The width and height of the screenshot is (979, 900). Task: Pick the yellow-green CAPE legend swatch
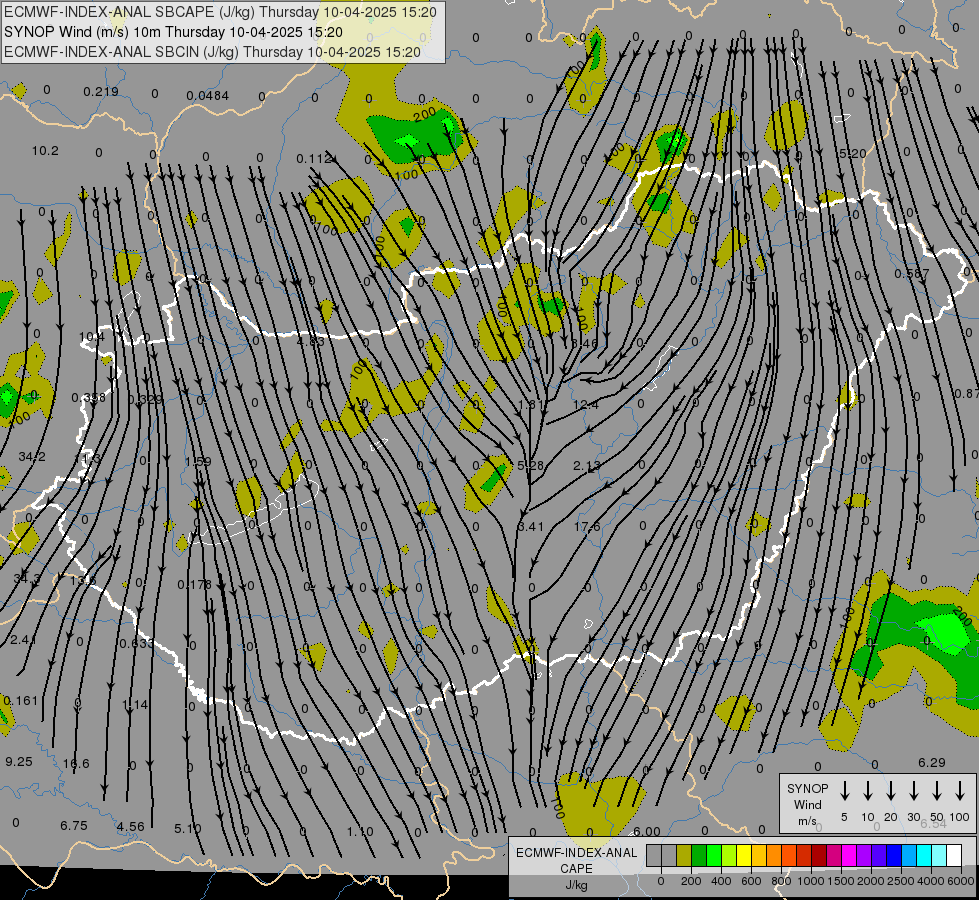(729, 855)
